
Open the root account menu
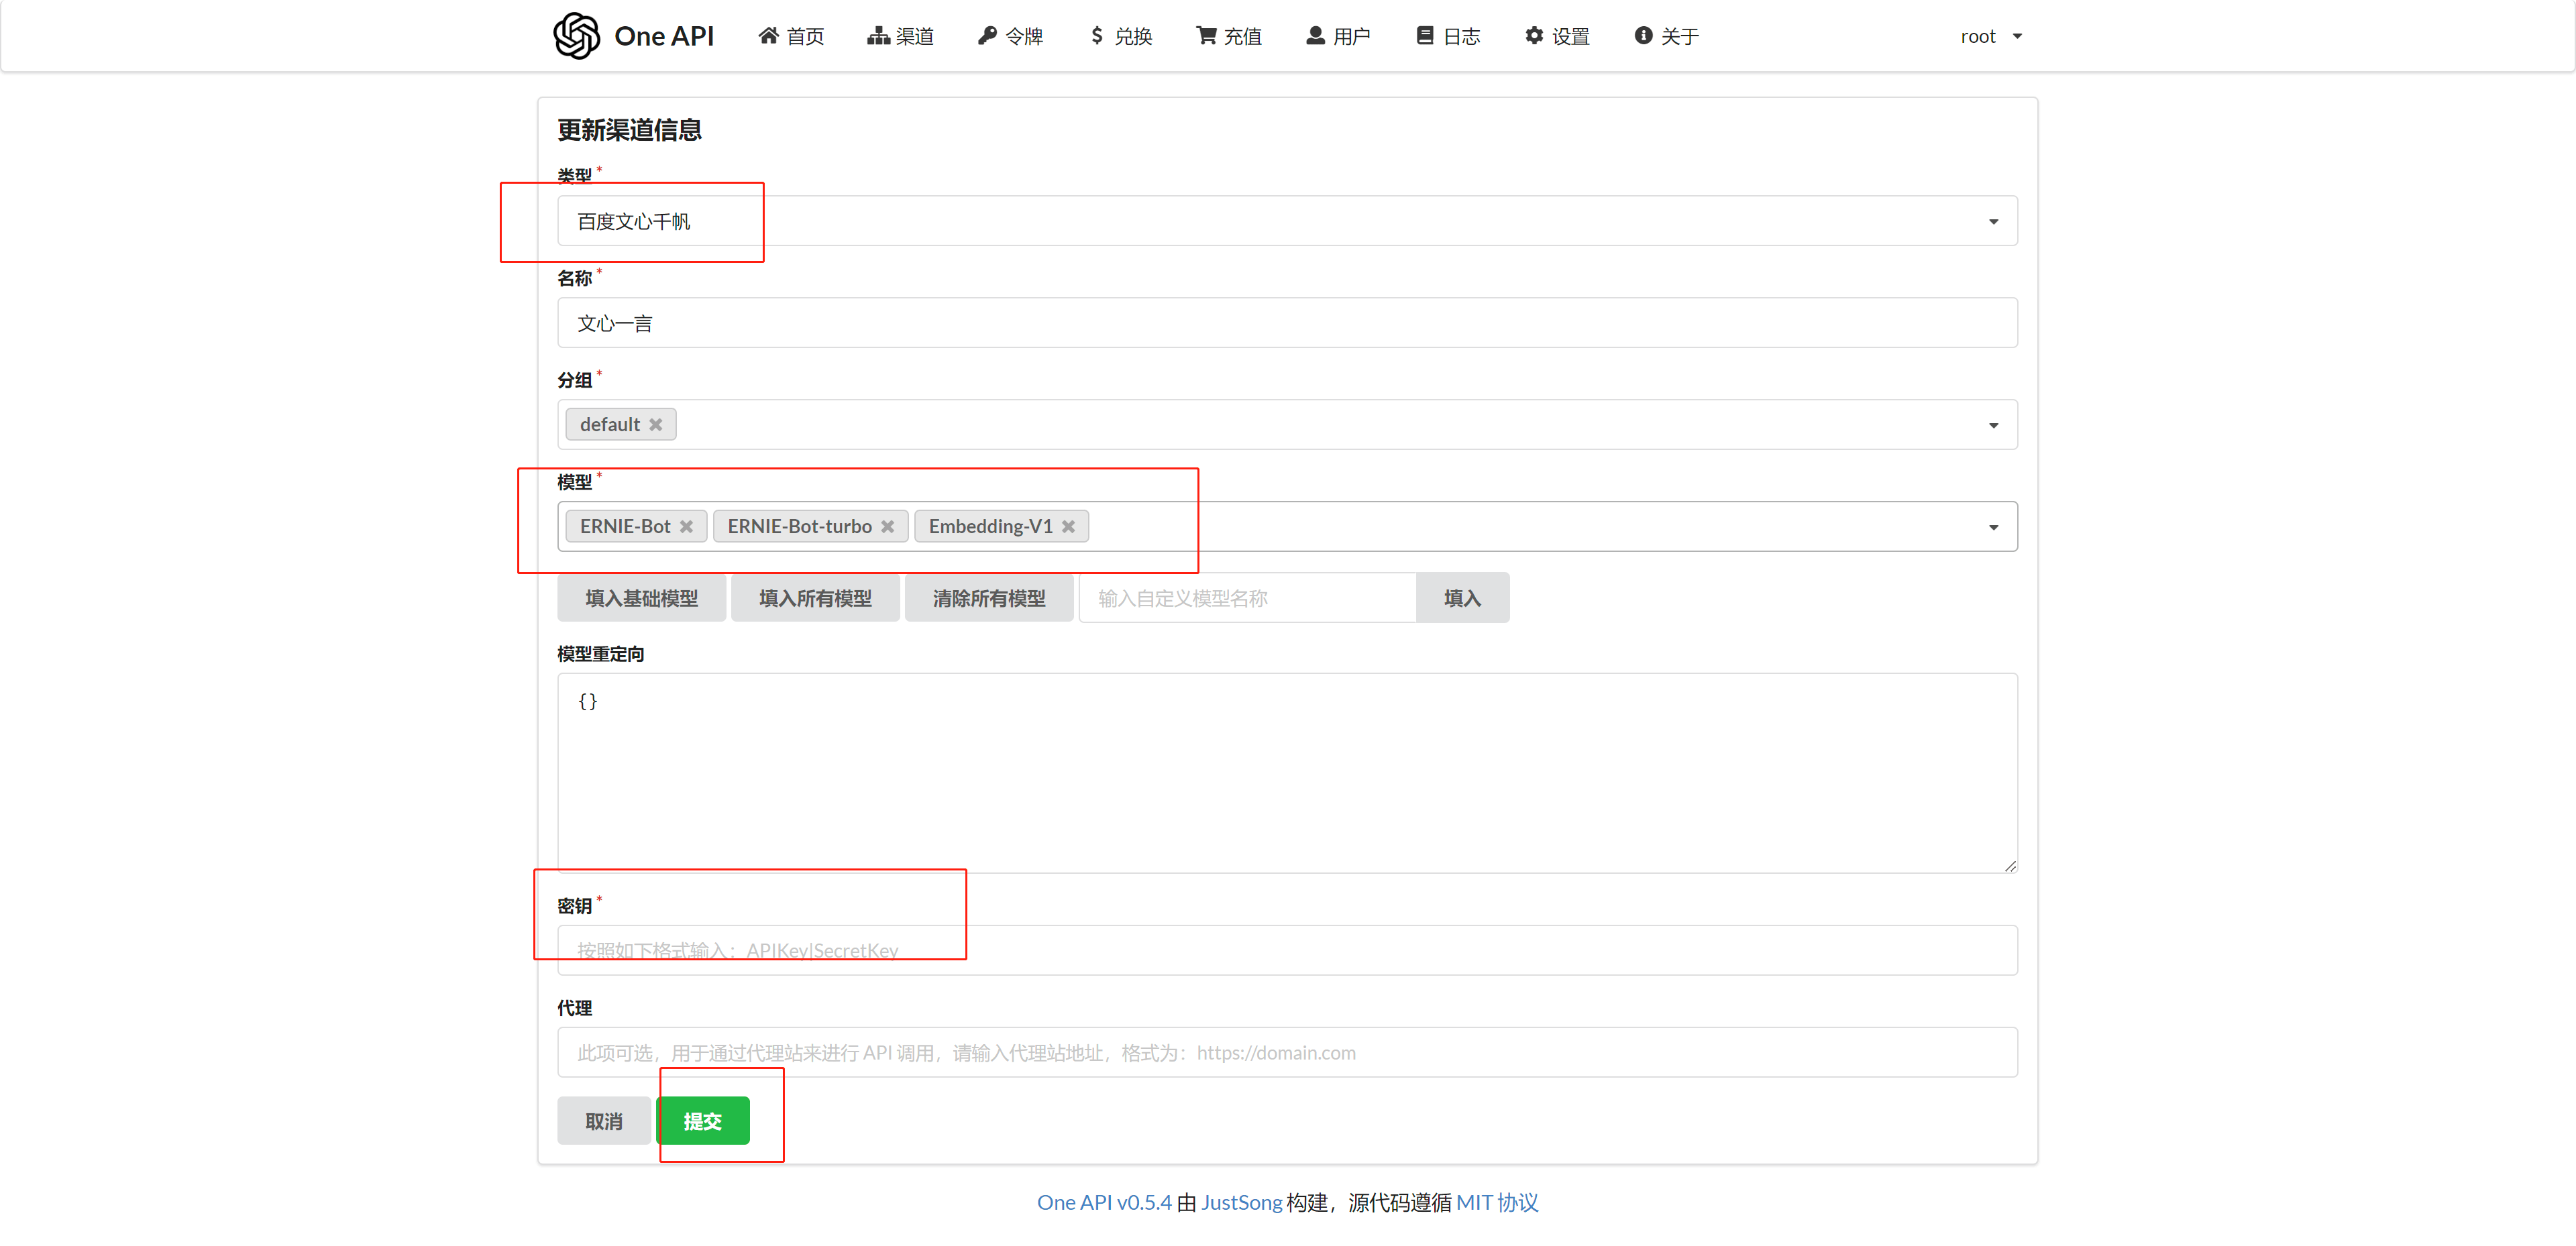[1990, 36]
